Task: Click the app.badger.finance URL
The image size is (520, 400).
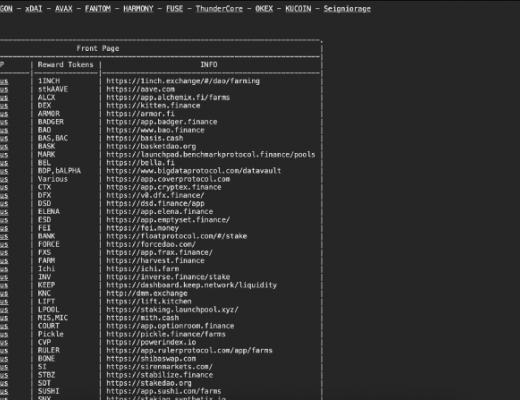Action: 162,122
